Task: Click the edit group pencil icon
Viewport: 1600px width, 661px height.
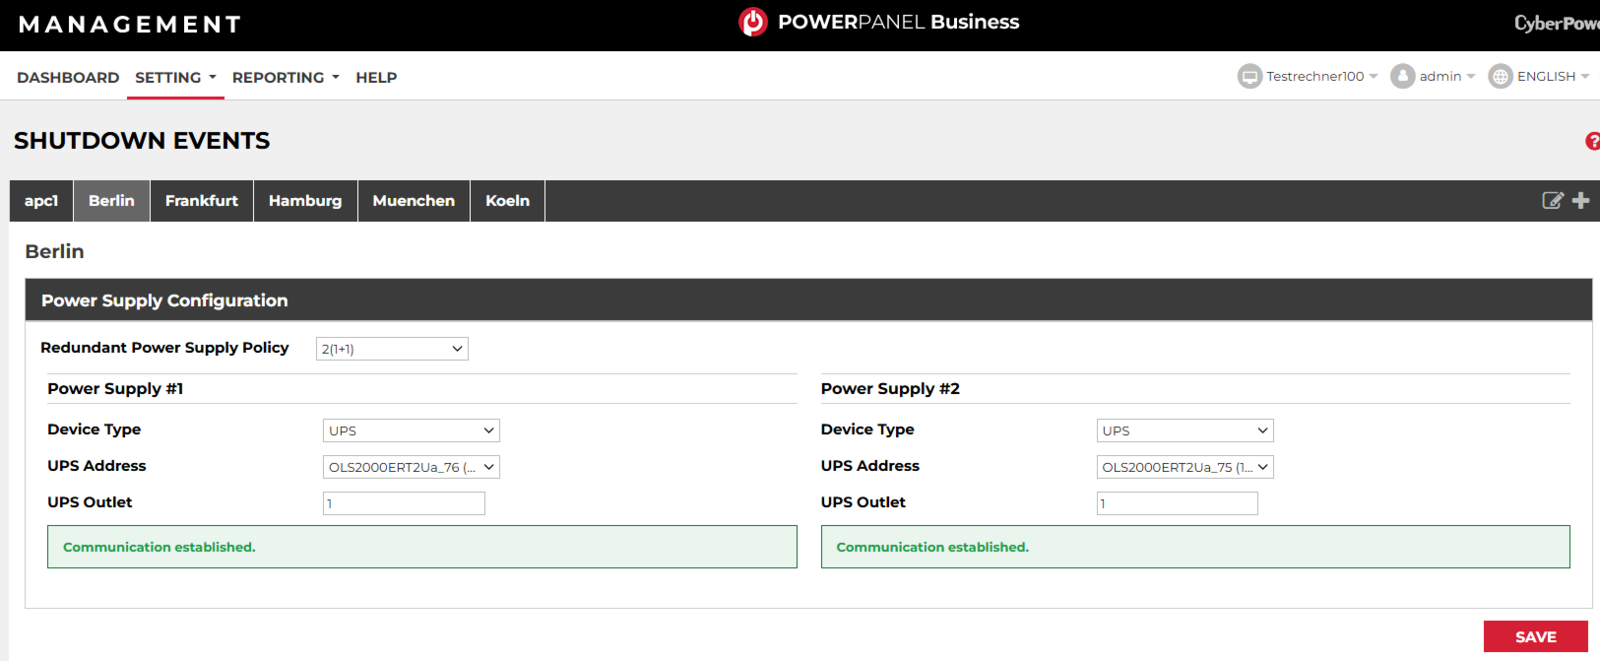Action: click(1552, 201)
